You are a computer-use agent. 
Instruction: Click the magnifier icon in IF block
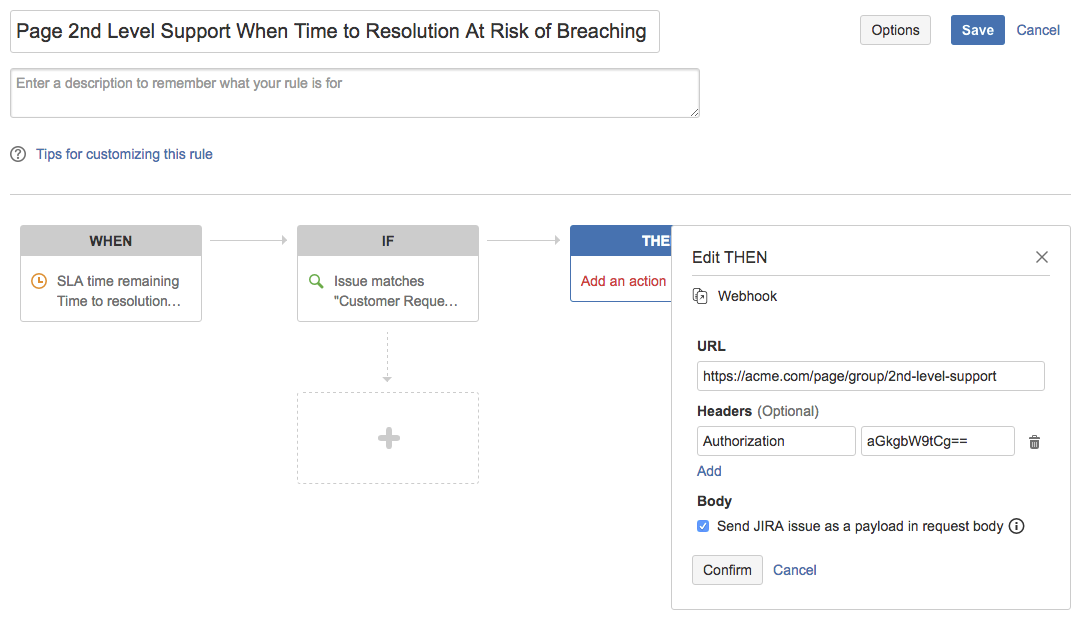pyautogui.click(x=316, y=281)
